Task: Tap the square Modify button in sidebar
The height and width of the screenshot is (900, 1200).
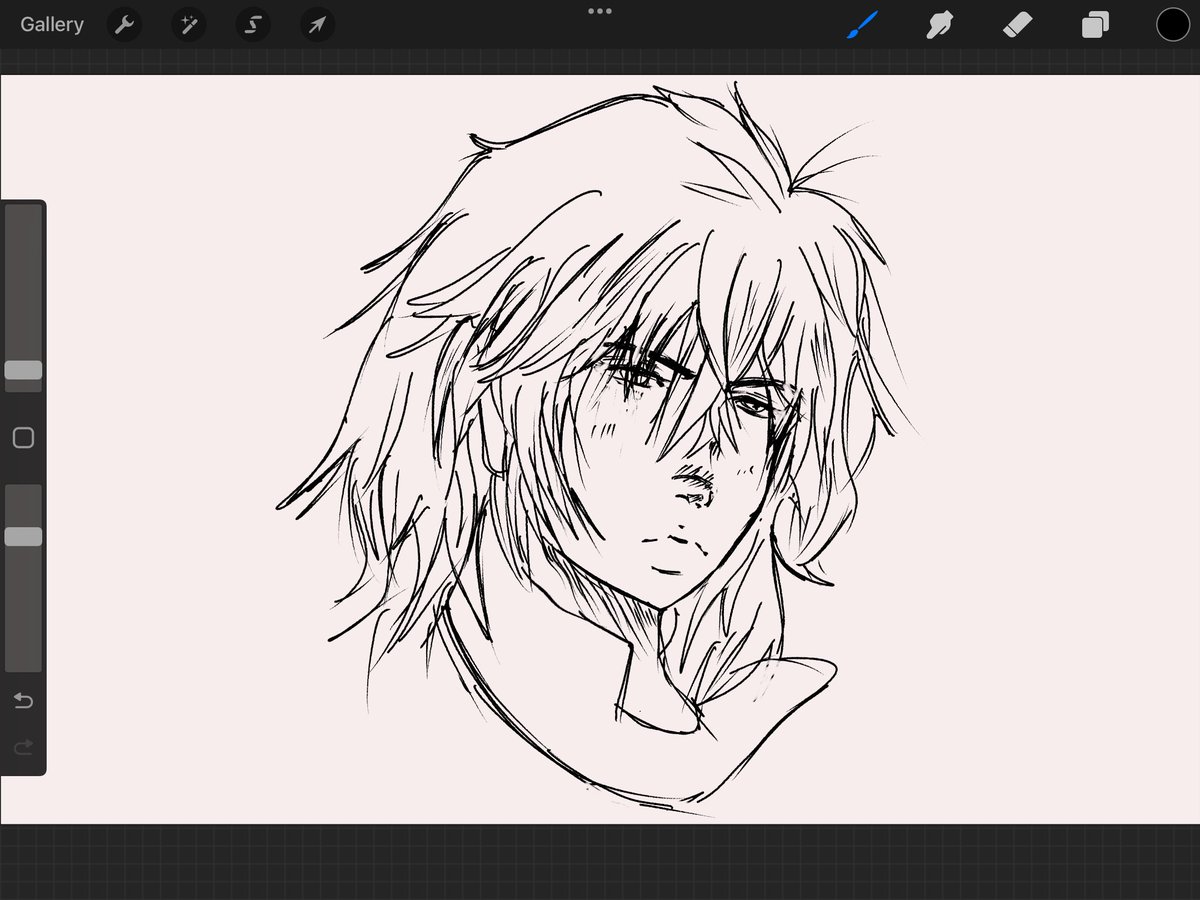Action: click(23, 438)
